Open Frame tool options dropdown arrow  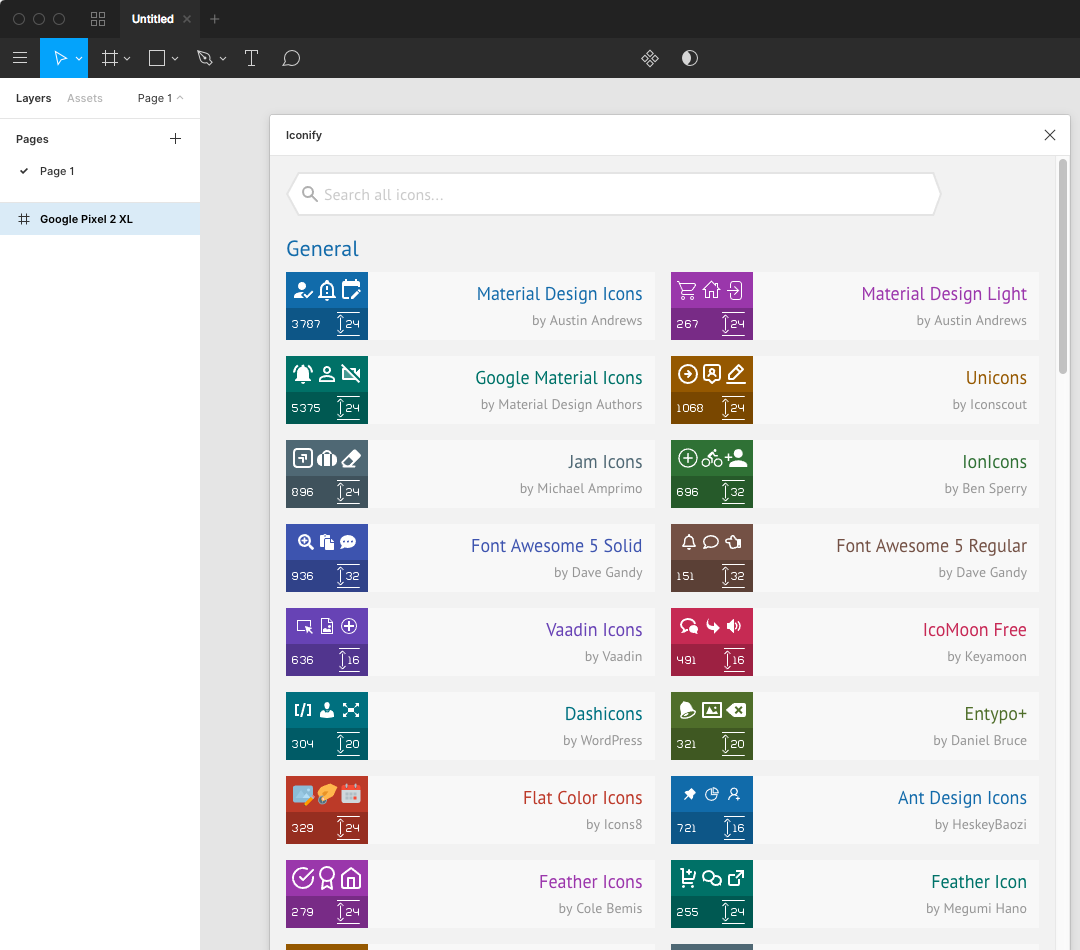point(127,59)
